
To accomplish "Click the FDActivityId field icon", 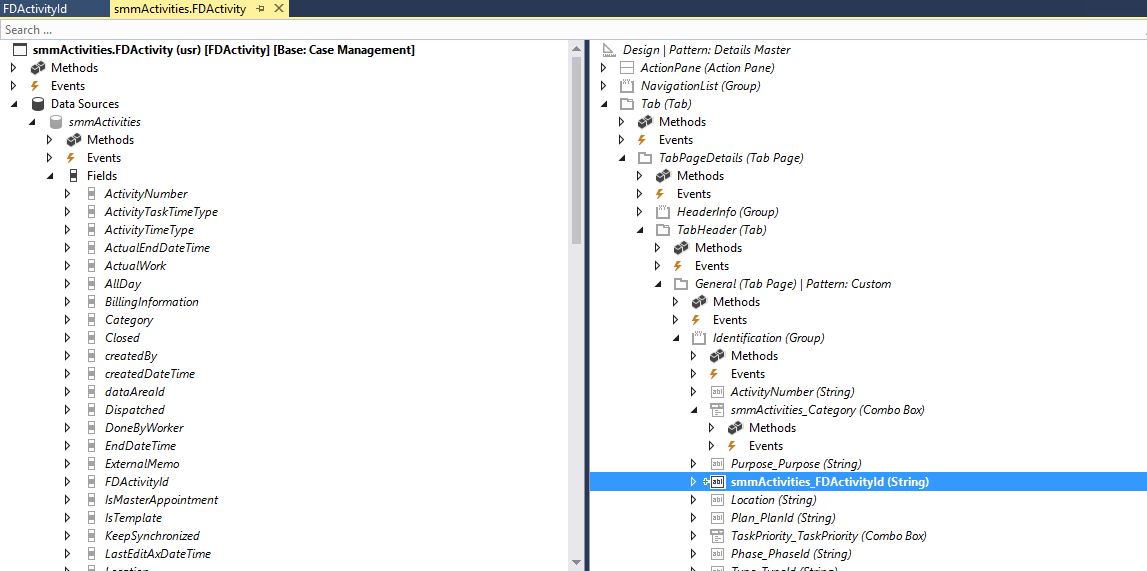I will 91,482.
